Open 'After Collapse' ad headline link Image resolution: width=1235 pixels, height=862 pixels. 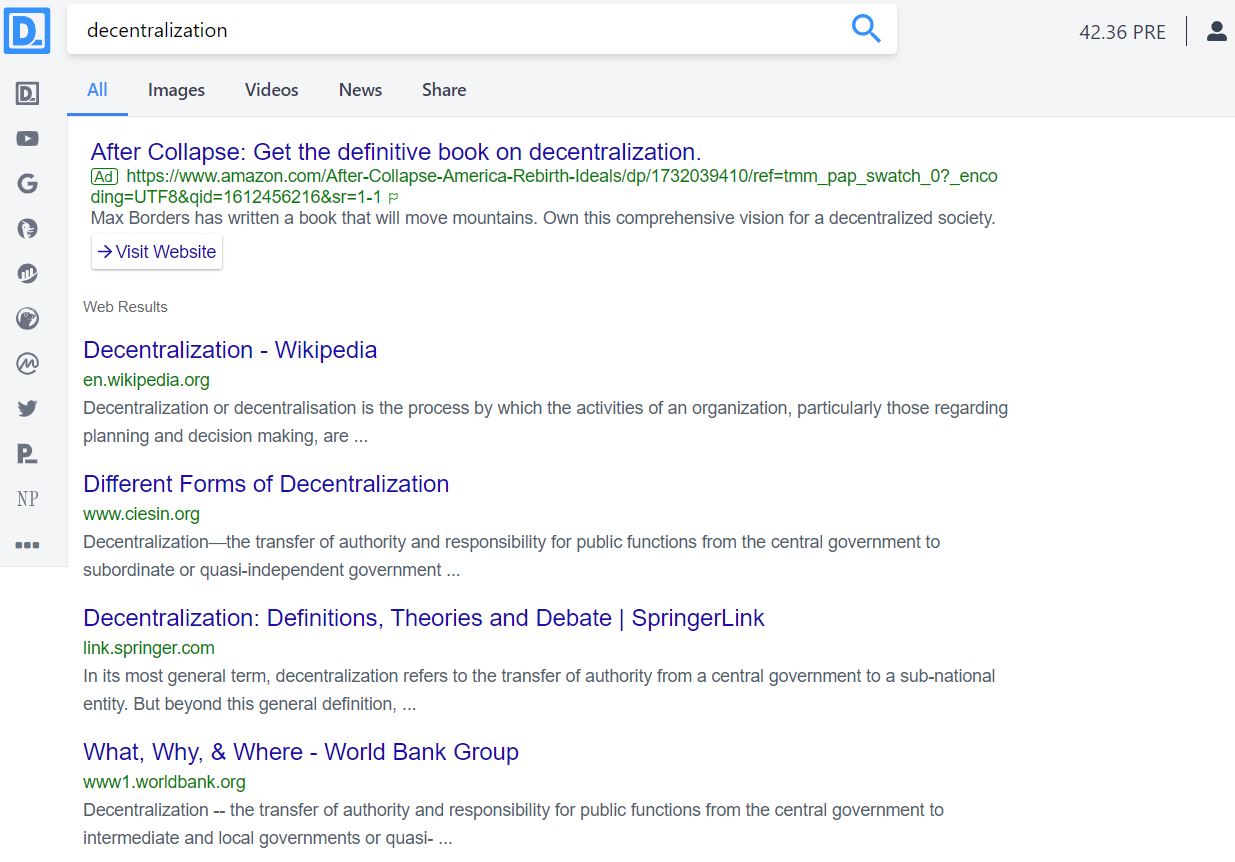pyautogui.click(x=396, y=152)
